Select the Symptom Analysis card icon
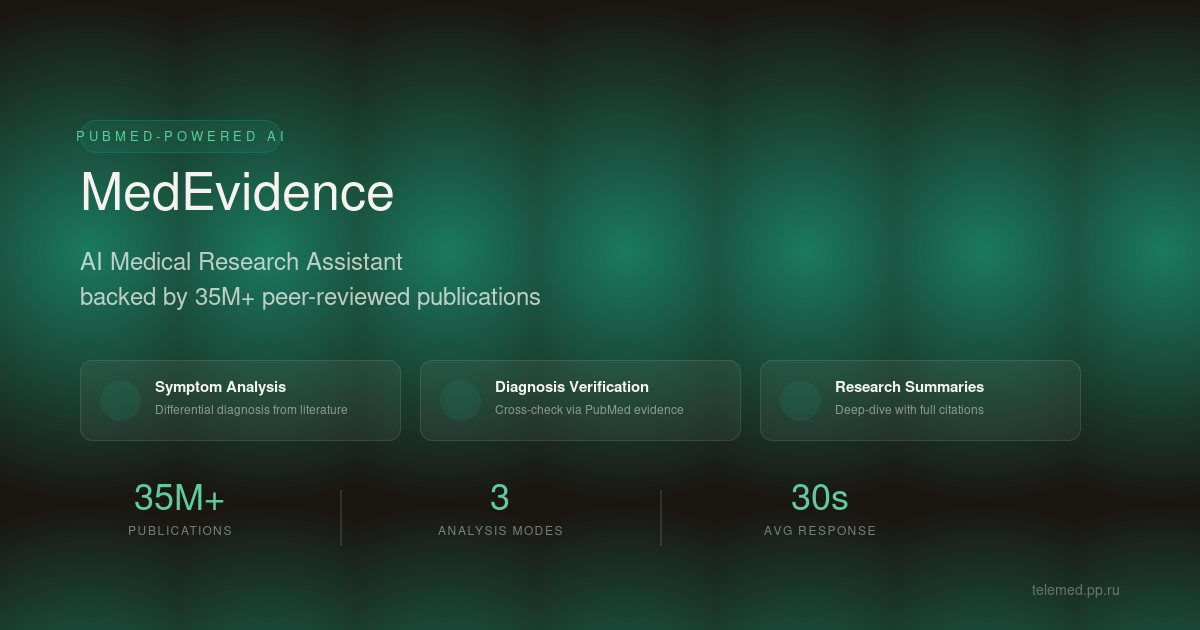1200x630 pixels. pyautogui.click(x=120, y=400)
